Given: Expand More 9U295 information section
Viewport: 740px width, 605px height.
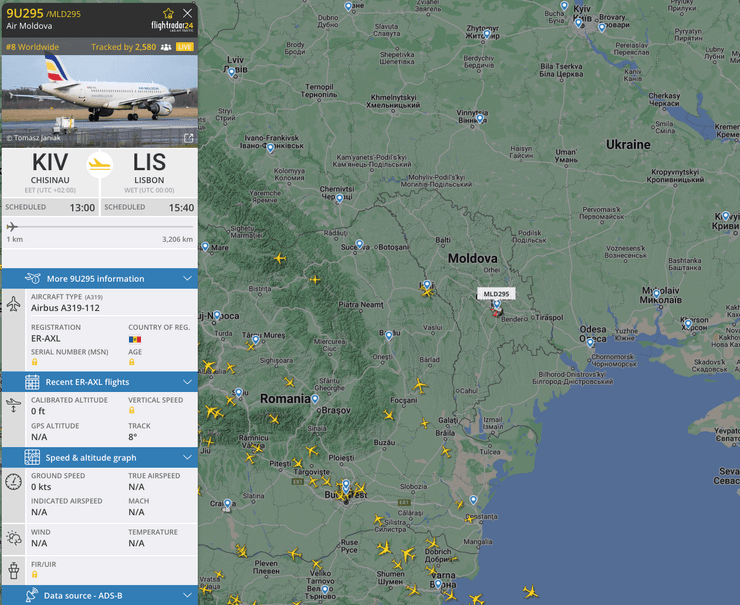Looking at the screenshot, I should [99, 278].
